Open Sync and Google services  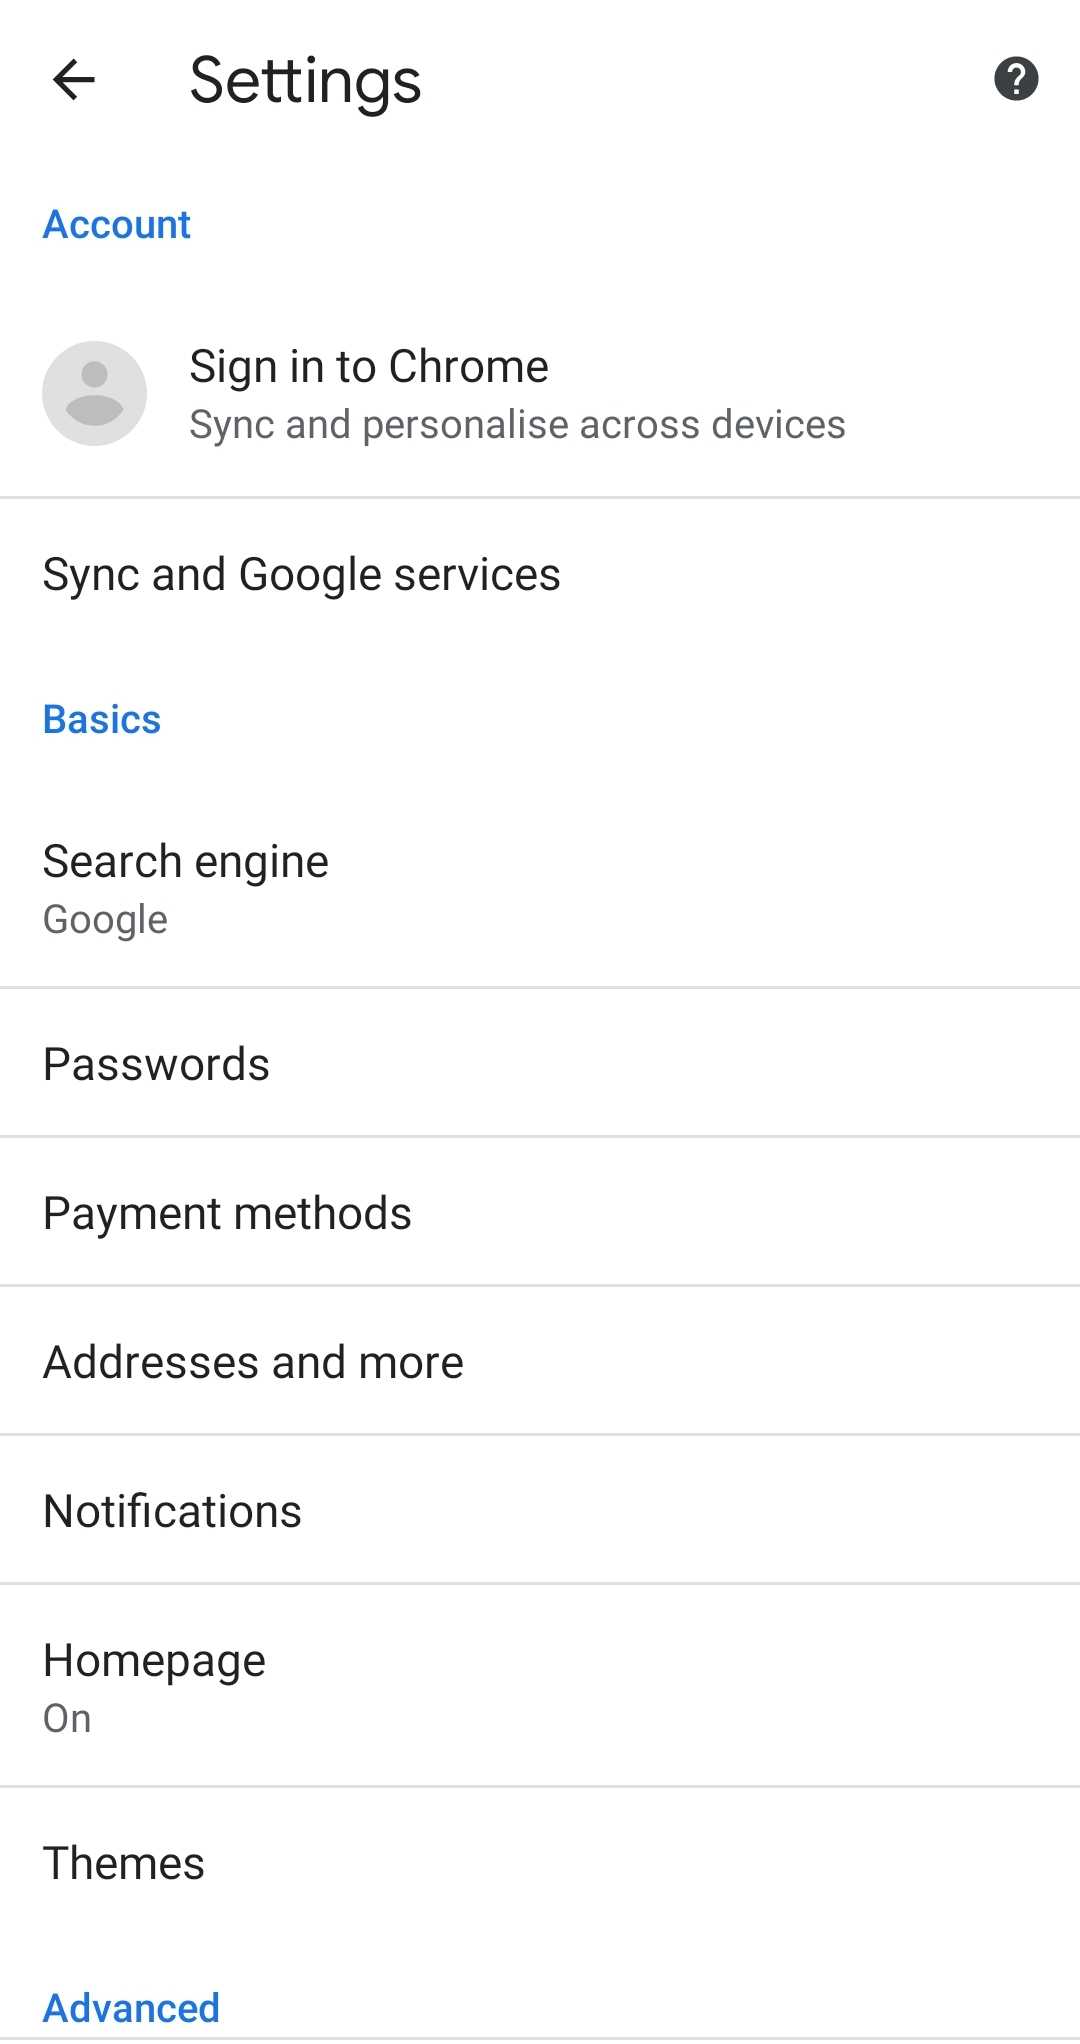pyautogui.click(x=301, y=575)
